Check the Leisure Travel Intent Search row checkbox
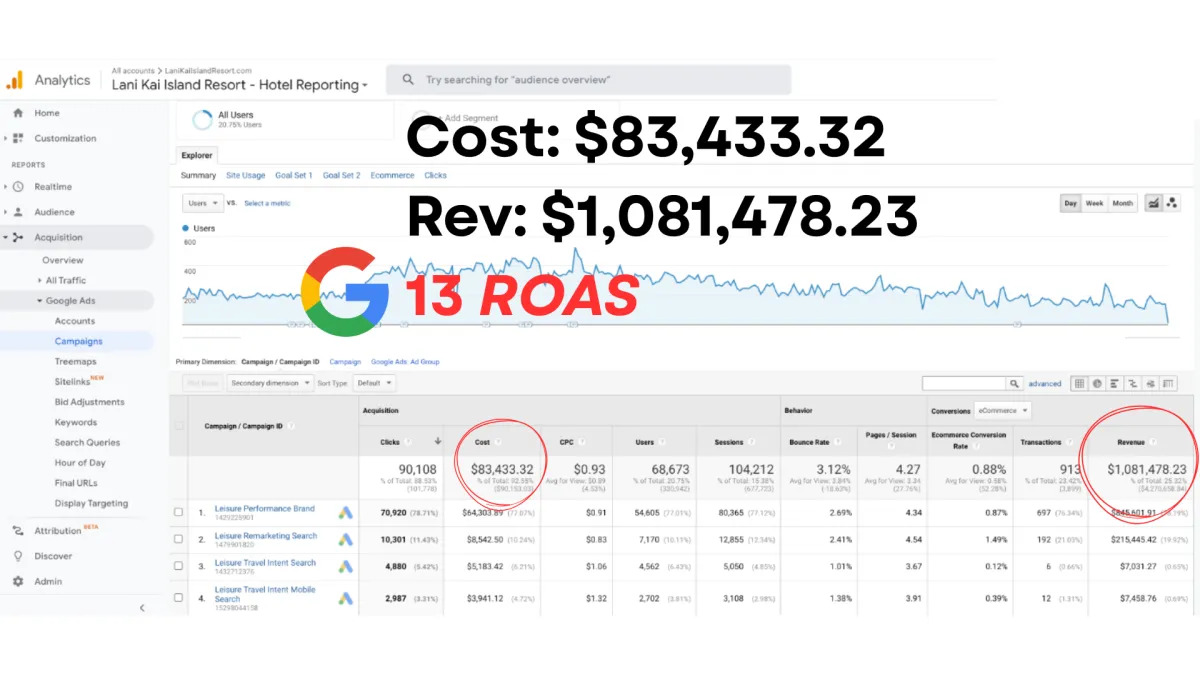Screen dimensions: 1200x675 click(x=179, y=566)
